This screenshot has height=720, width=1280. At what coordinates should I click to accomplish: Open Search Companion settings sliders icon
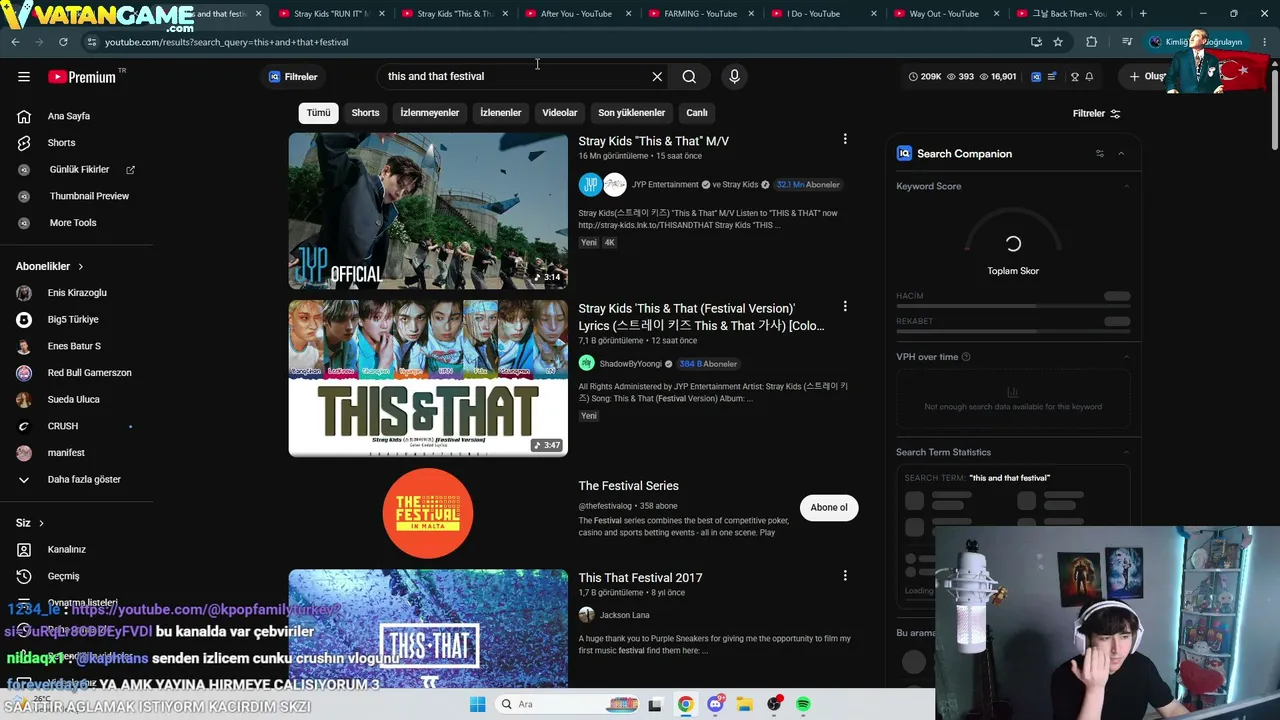click(1100, 154)
